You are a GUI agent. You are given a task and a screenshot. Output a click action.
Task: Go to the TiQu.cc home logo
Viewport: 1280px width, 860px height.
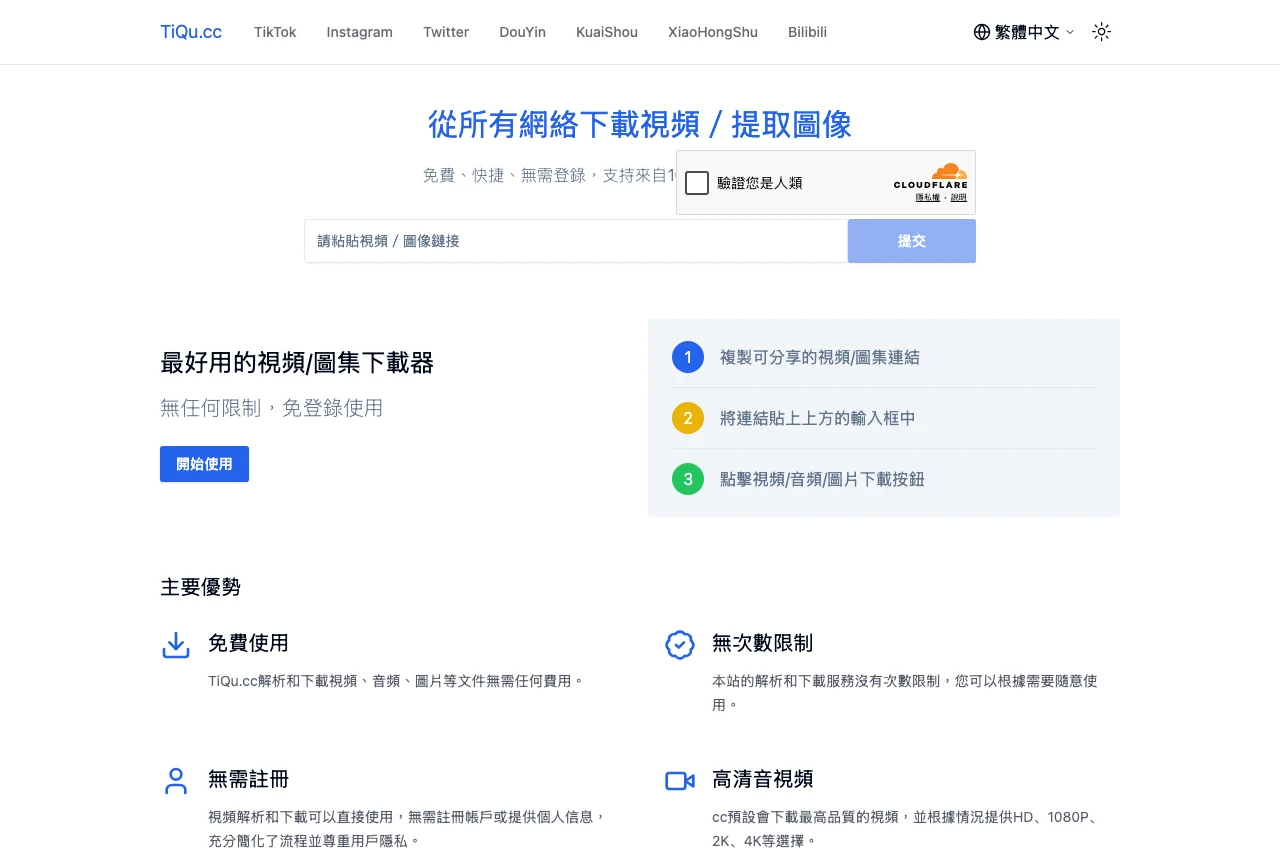(x=191, y=32)
